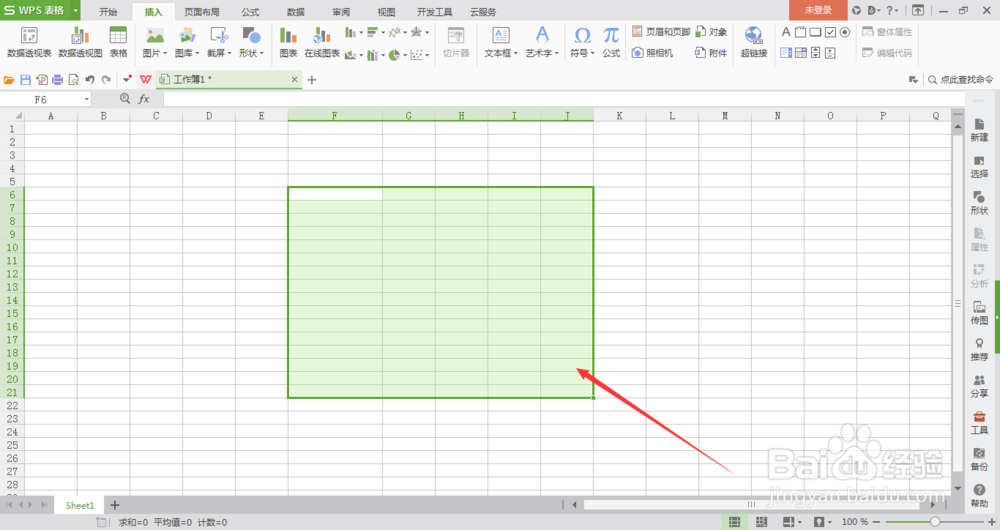Switch to the 数据 tab

[x=295, y=11]
